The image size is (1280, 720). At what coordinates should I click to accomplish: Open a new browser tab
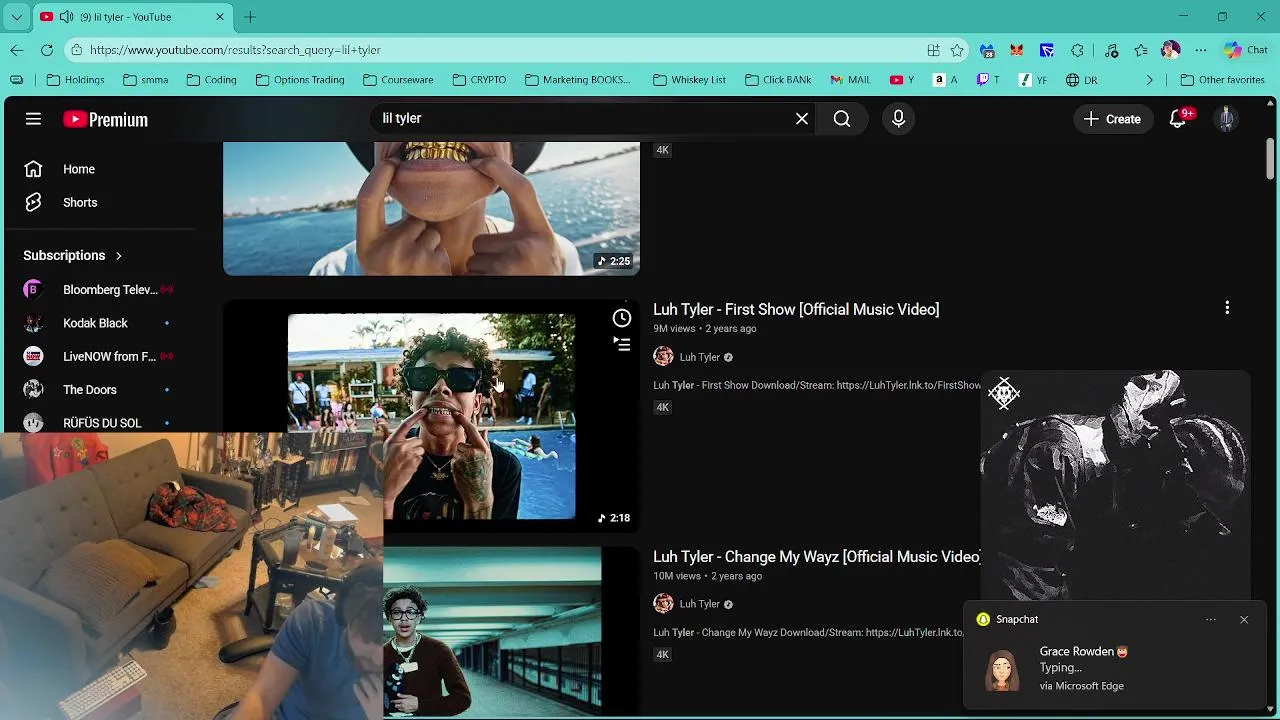(250, 17)
